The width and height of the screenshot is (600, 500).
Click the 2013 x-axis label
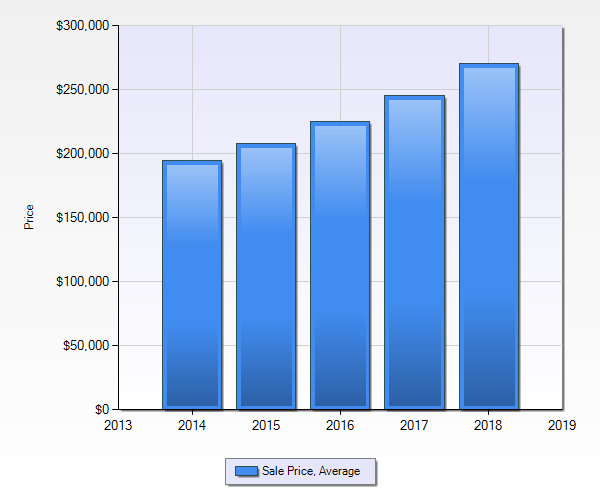(118, 425)
